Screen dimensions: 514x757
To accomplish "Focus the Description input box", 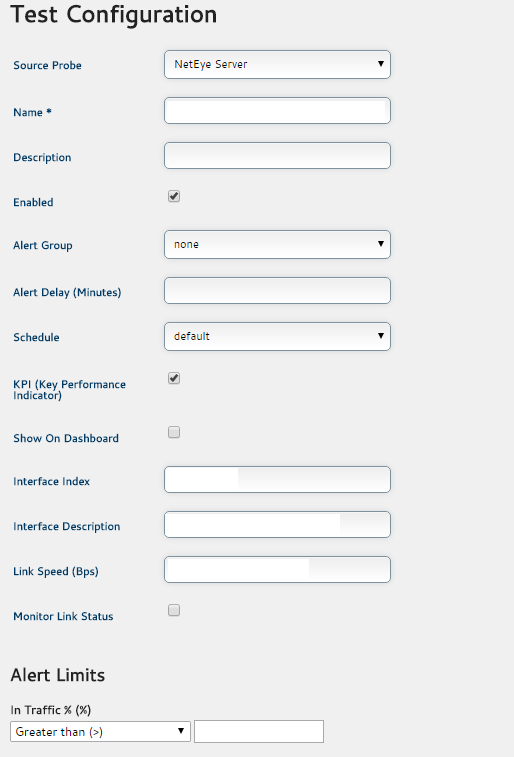I will [277, 155].
